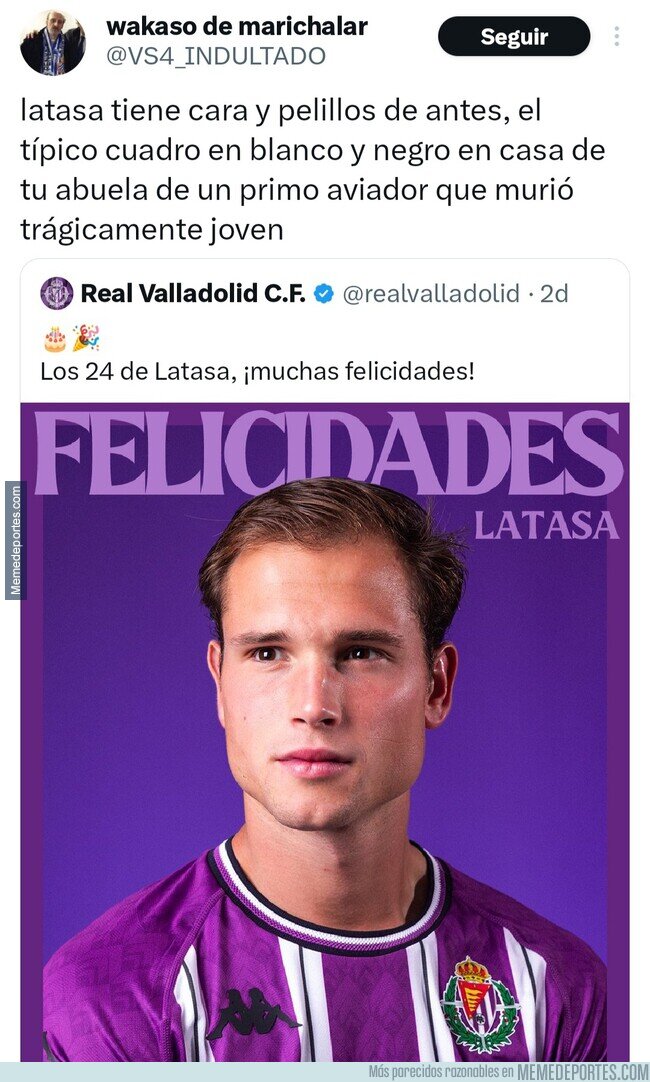Image resolution: width=650 pixels, height=1082 pixels.
Task: Open the MEMEDEPORTES.COM footer link
Action: coord(582,1072)
